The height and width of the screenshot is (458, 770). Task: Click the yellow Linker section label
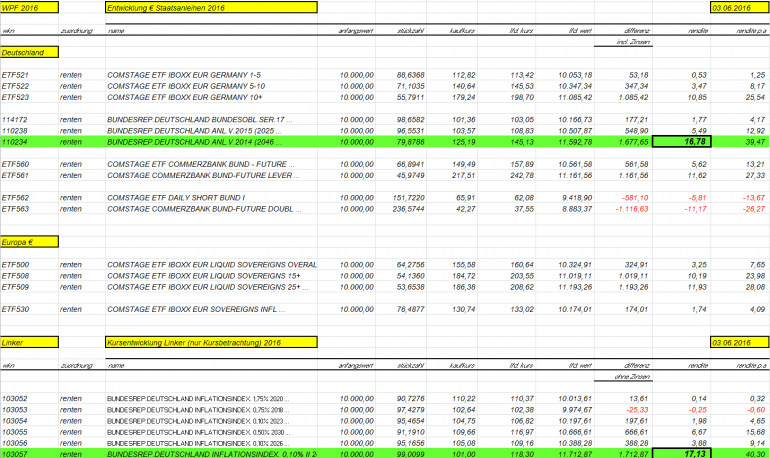click(x=29, y=342)
